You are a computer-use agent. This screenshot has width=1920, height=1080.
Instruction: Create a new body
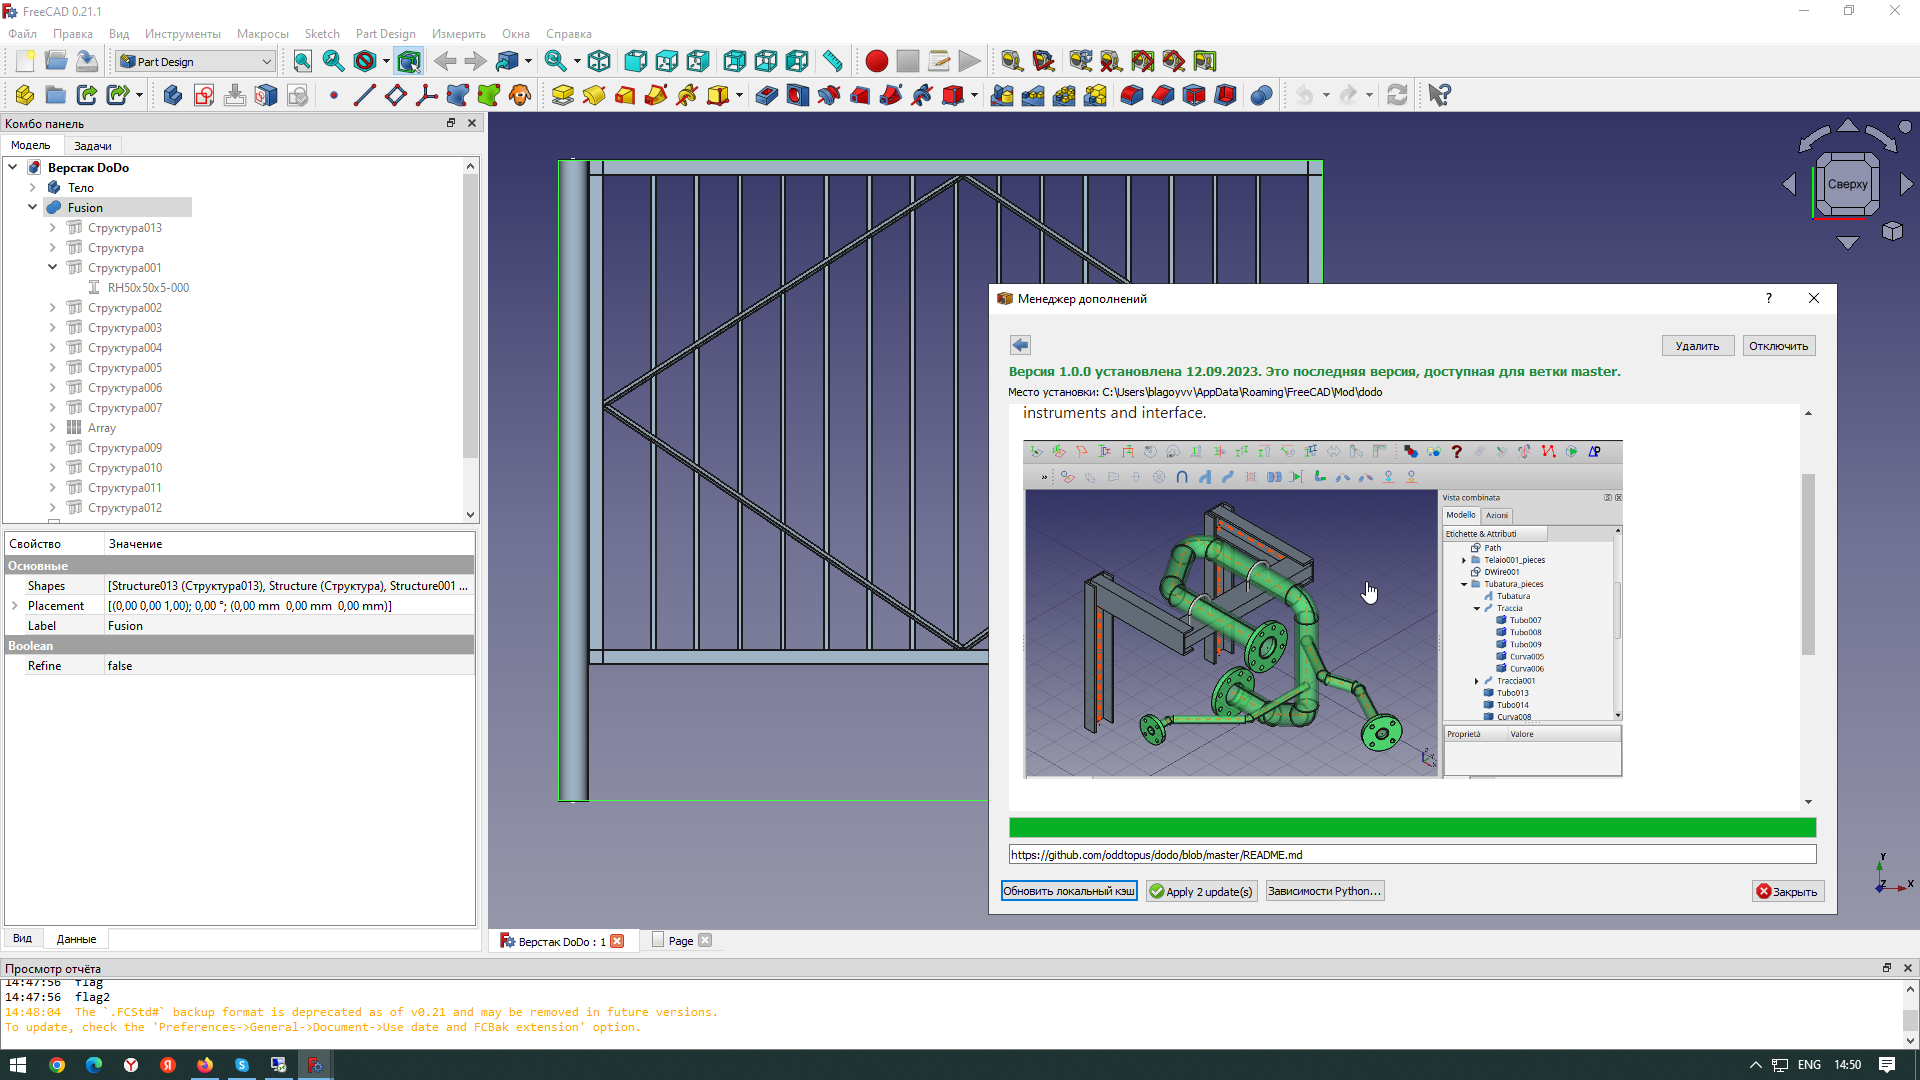173,95
